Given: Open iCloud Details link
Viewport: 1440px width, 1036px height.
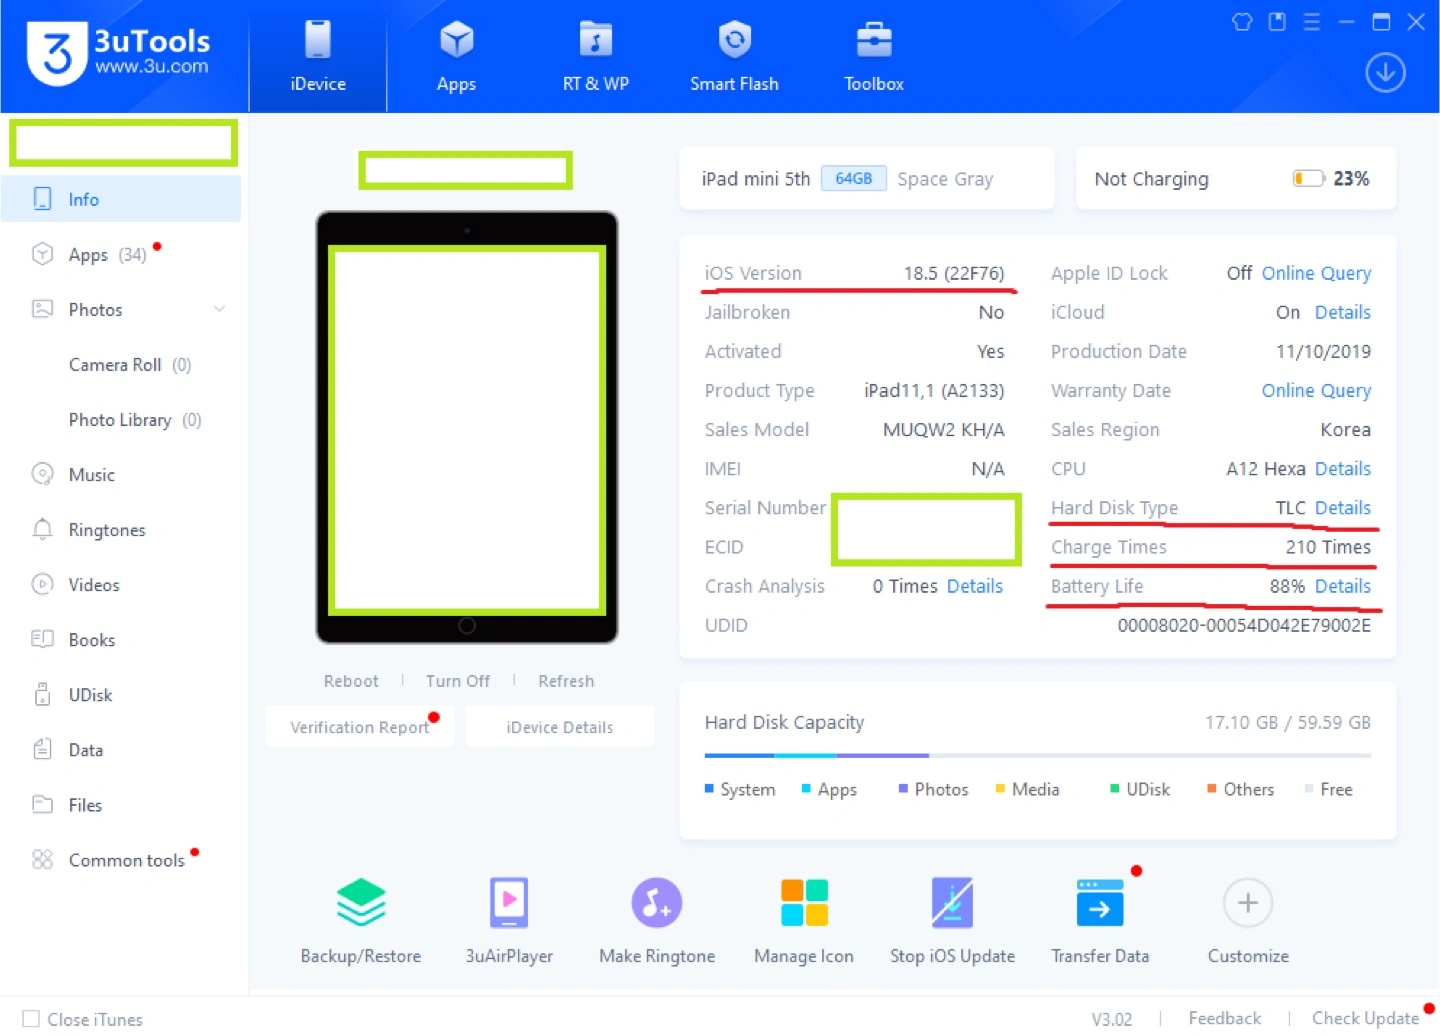Looking at the screenshot, I should (1342, 312).
